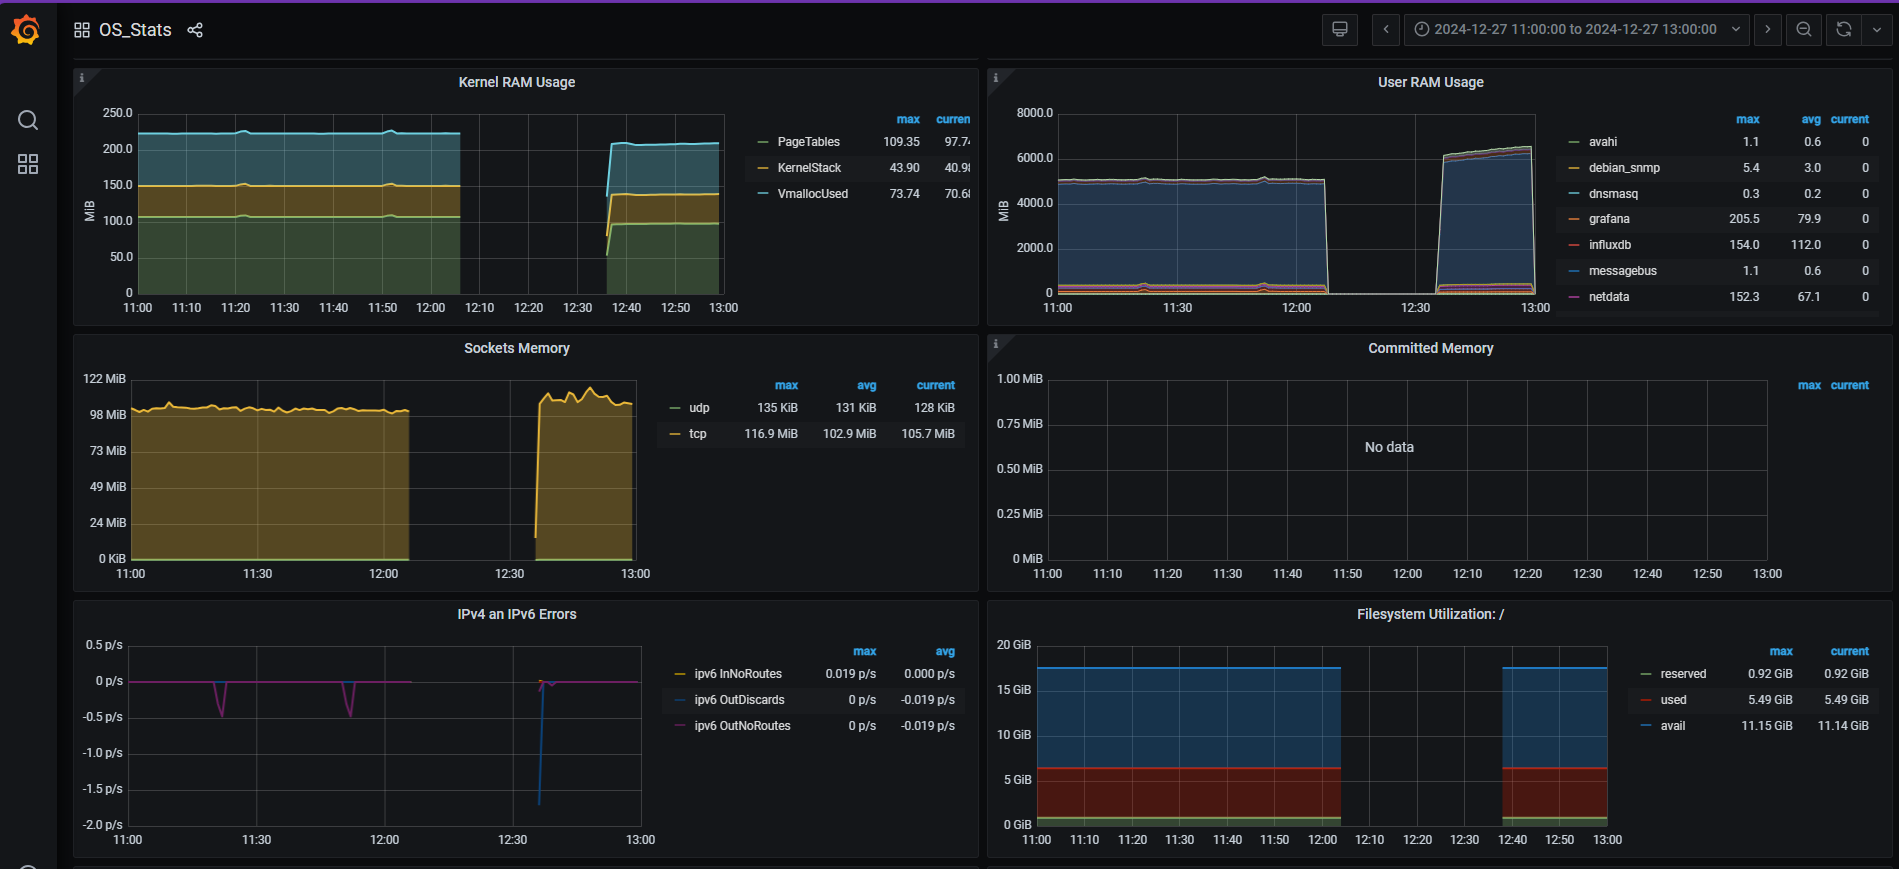Sort Kernel RAM legend by max
The height and width of the screenshot is (869, 1899).
pos(908,119)
